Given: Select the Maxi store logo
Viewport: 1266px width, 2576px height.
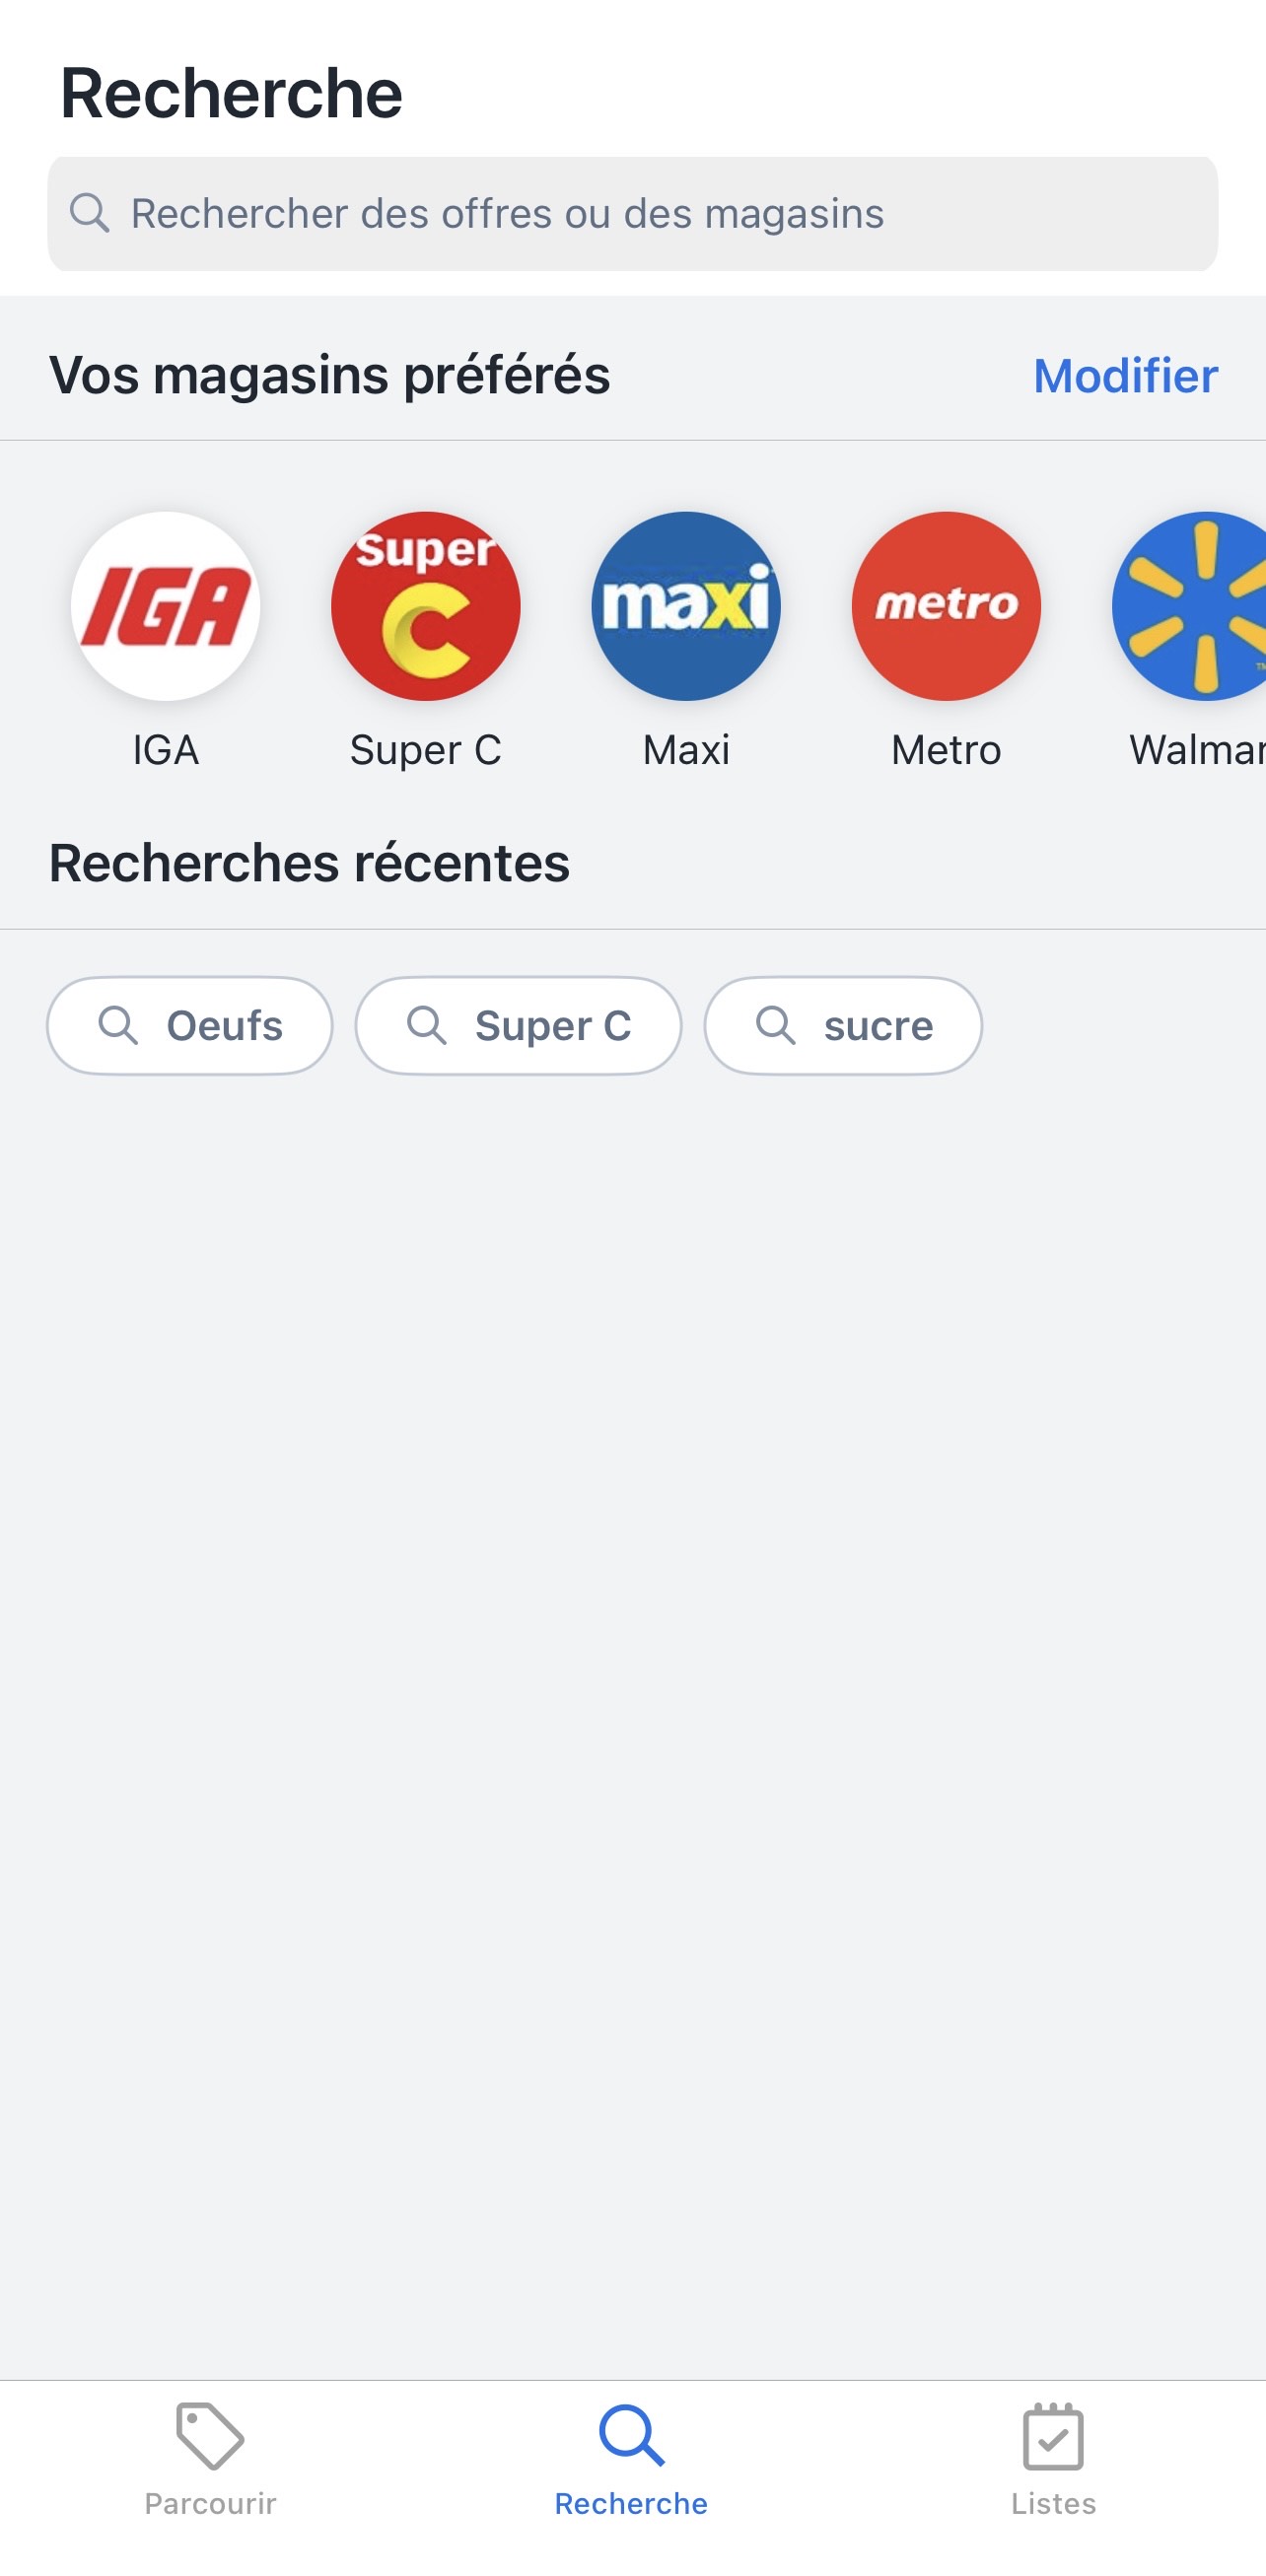Looking at the screenshot, I should point(686,606).
